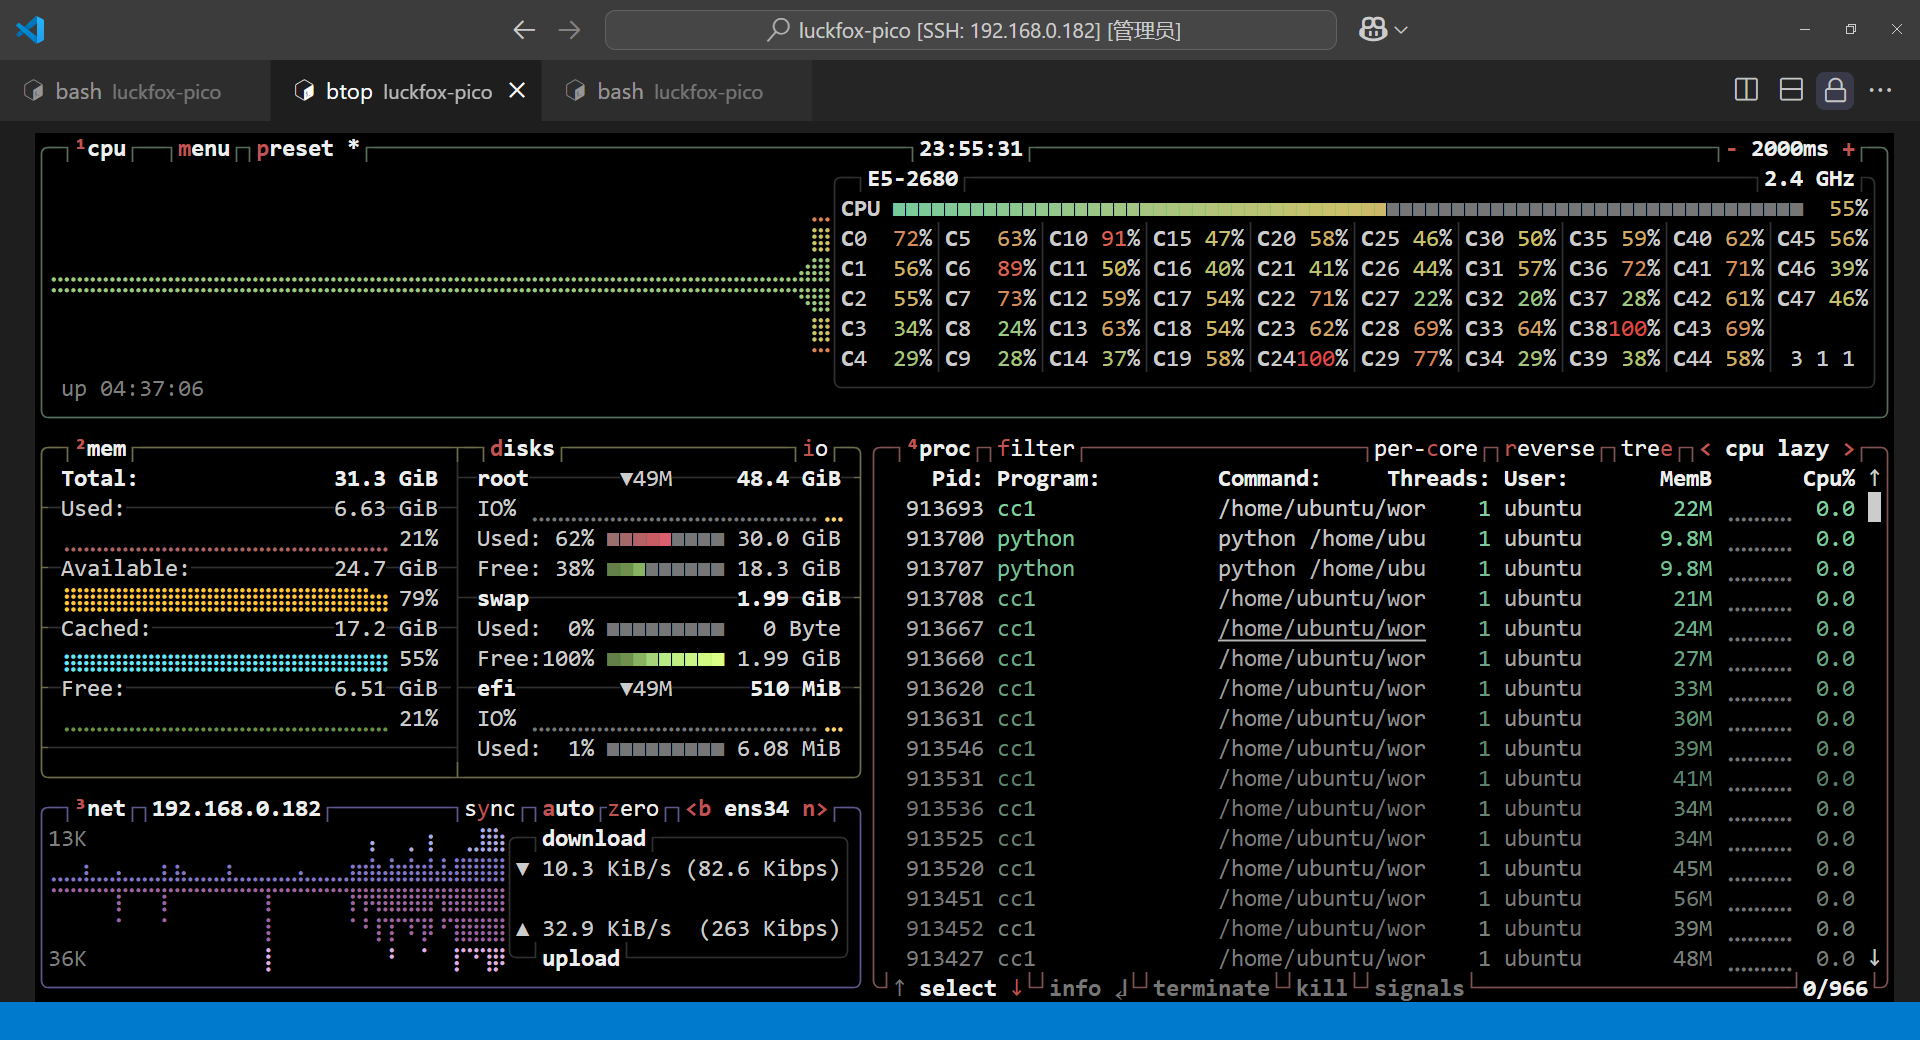Image resolution: width=1920 pixels, height=1040 pixels.
Task: Switch sorting column left with < arrow
Action: (1705, 449)
